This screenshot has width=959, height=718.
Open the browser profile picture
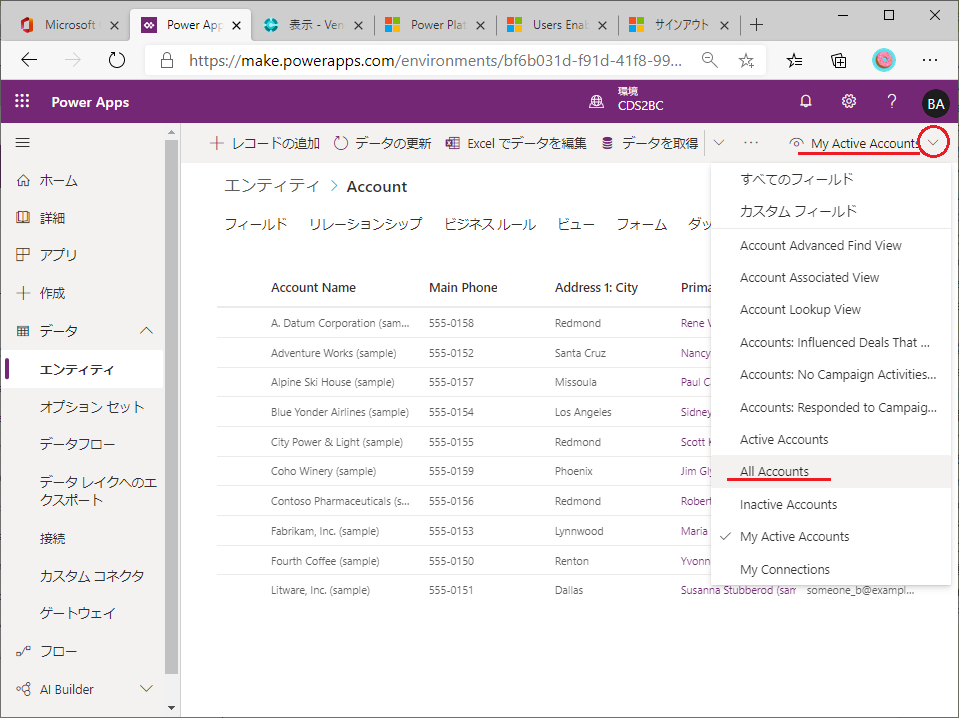[883, 60]
